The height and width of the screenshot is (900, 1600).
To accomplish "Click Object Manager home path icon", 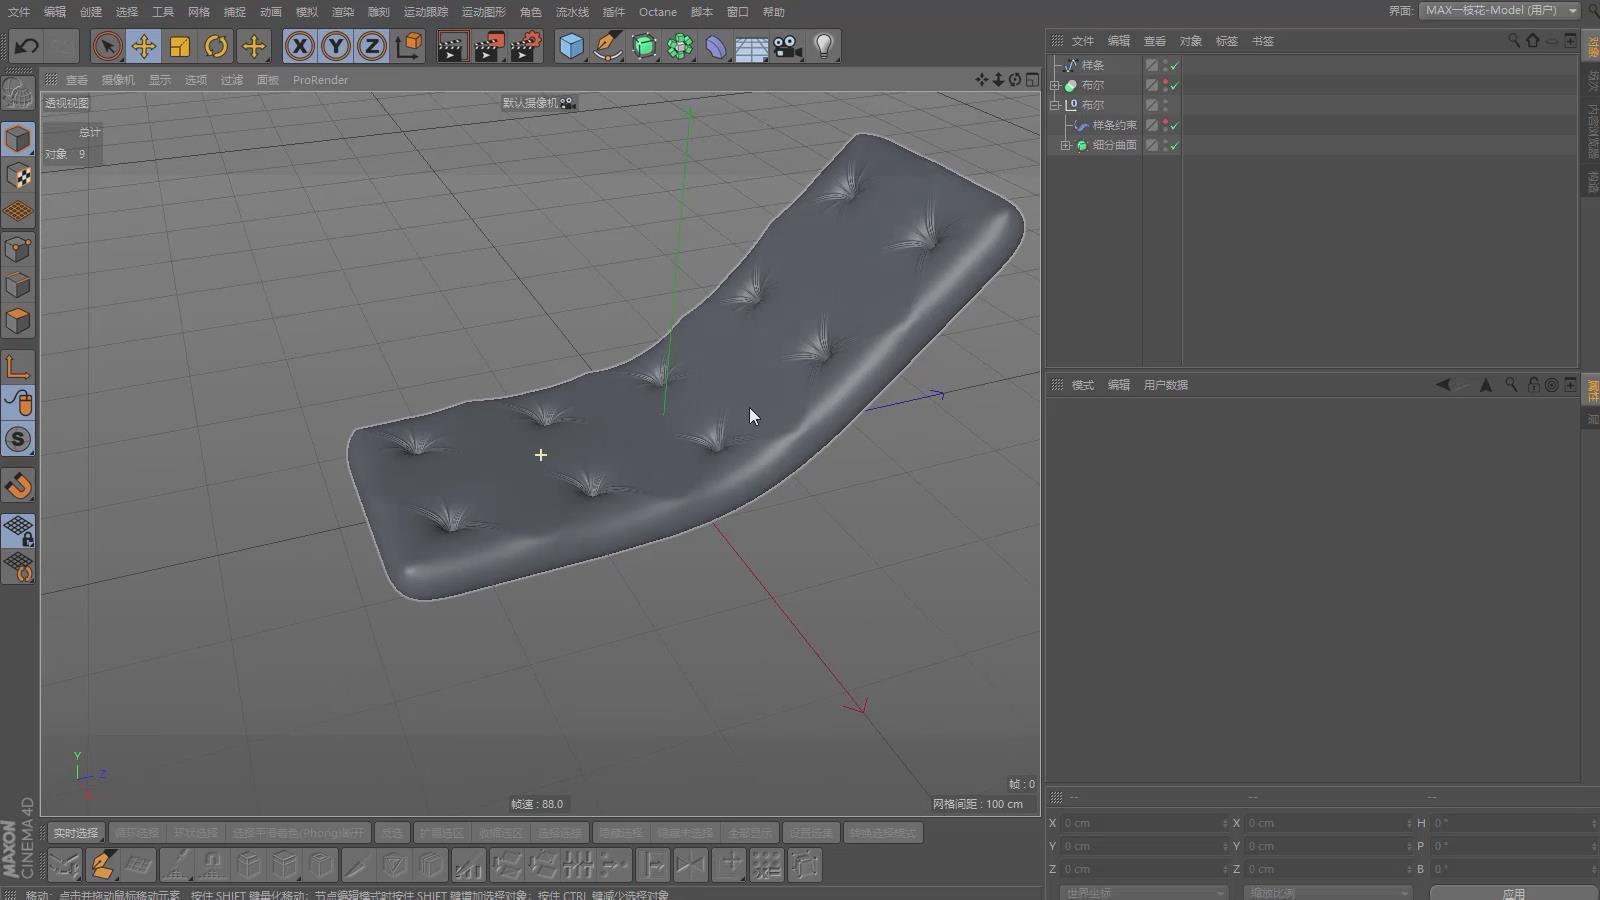I will [1533, 41].
